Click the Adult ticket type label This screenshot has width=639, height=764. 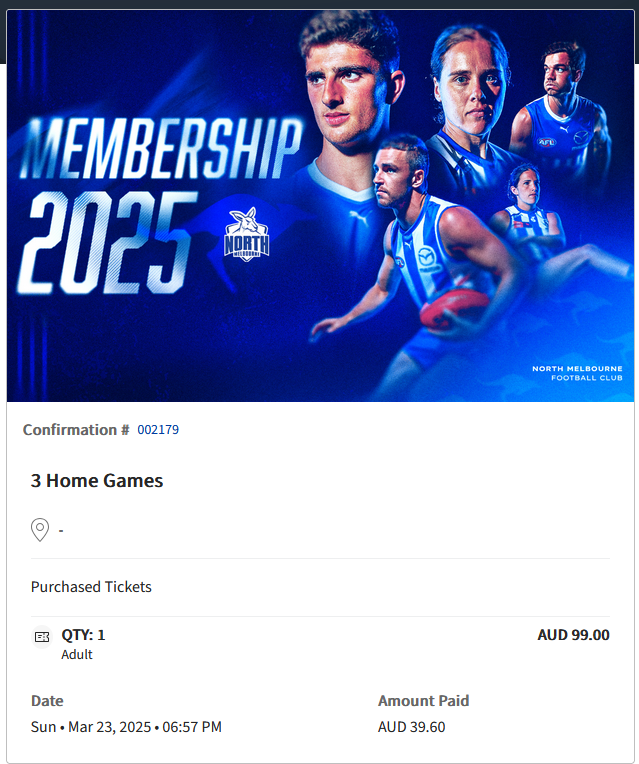coord(77,655)
